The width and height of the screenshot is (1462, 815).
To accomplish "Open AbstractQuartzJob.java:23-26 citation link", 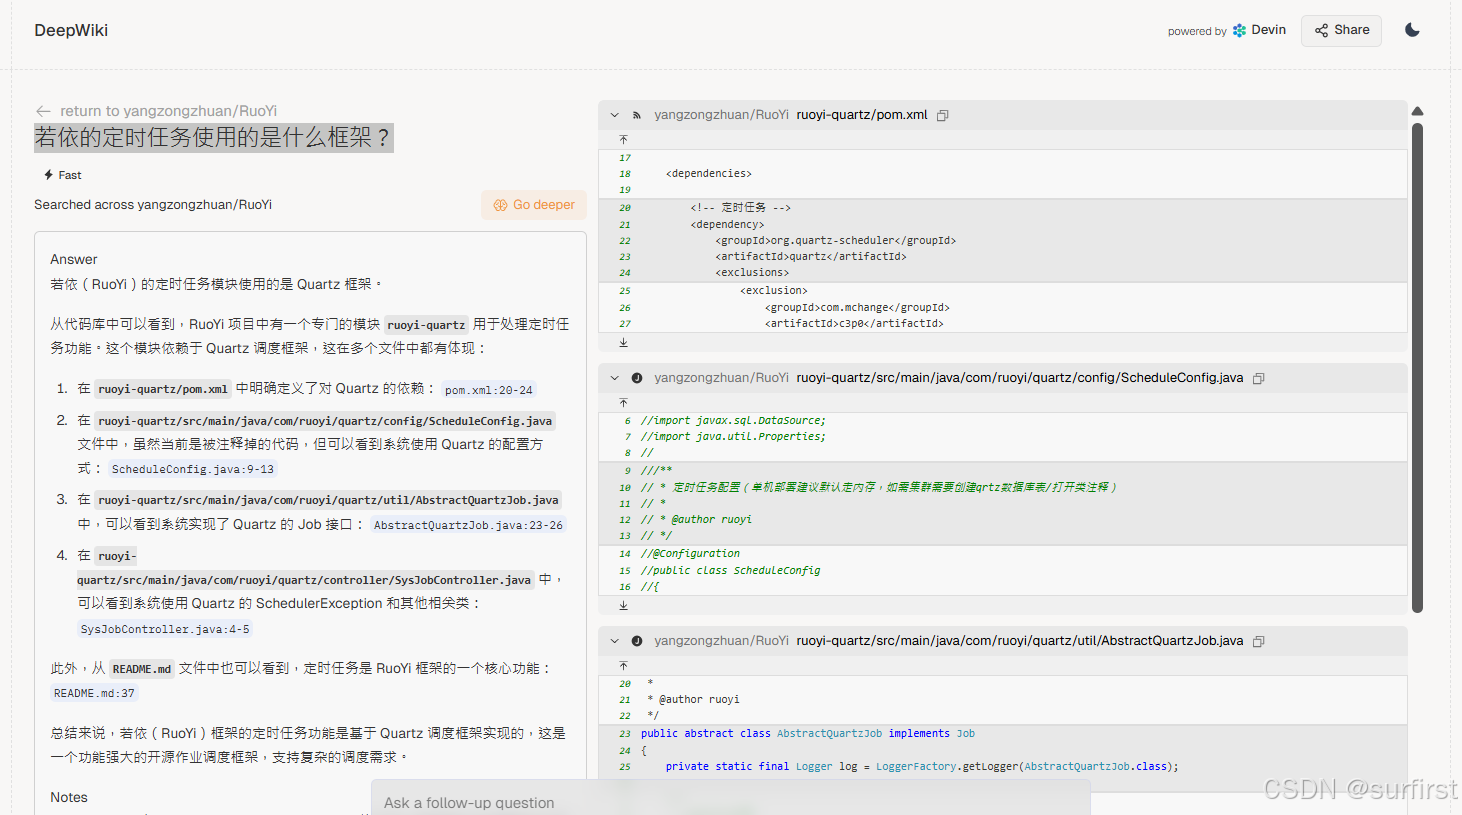I will [x=468, y=525].
